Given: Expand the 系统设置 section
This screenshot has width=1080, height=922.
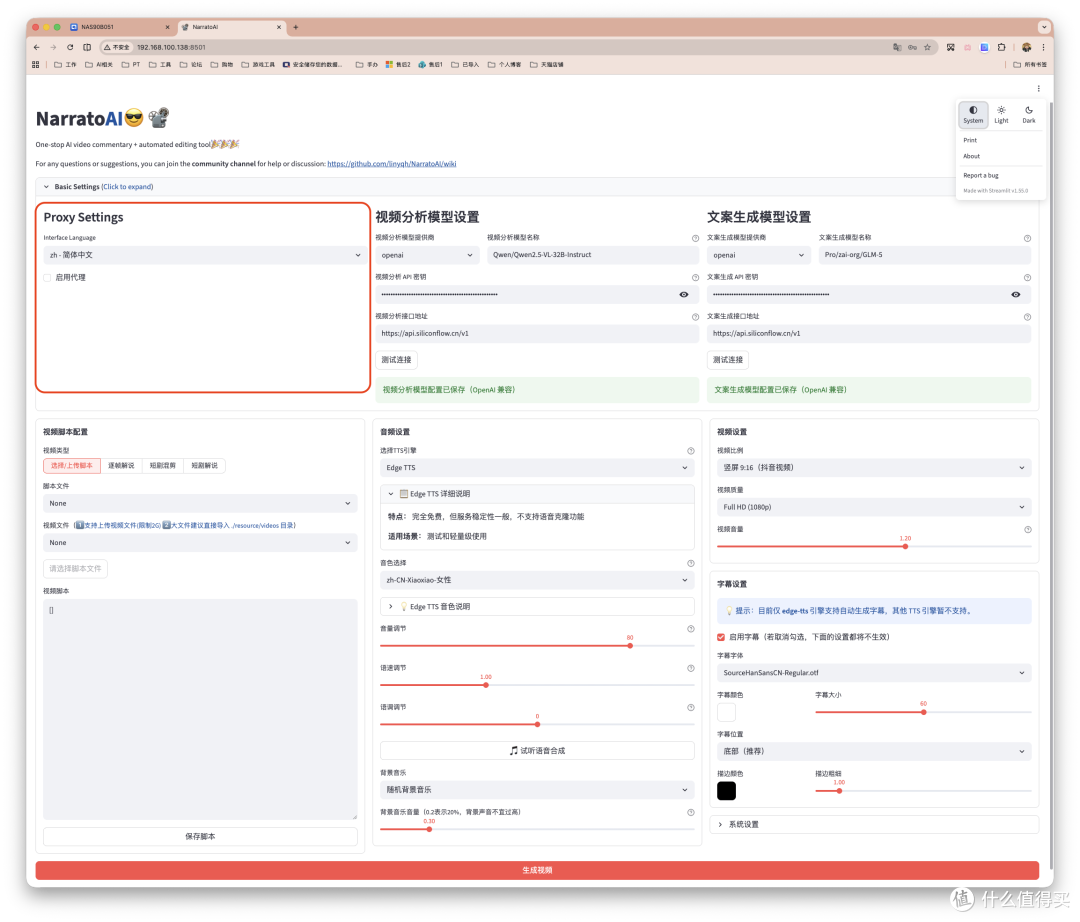Looking at the screenshot, I should pos(873,825).
